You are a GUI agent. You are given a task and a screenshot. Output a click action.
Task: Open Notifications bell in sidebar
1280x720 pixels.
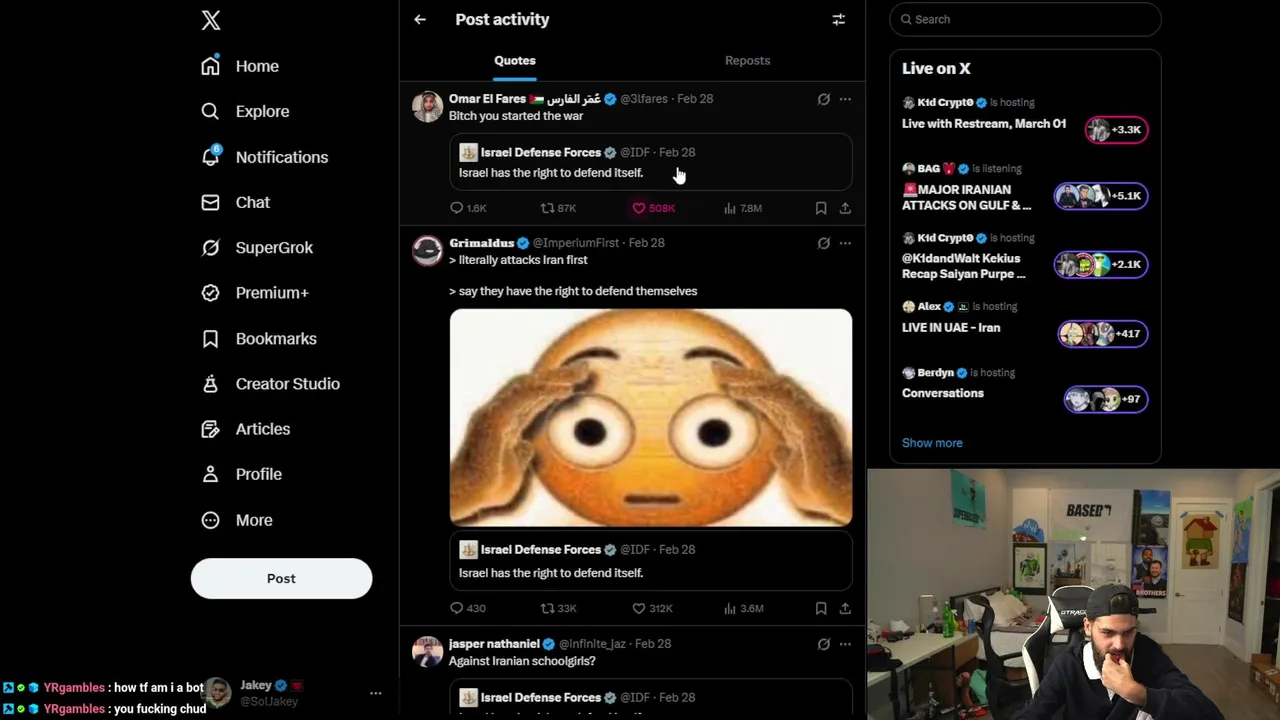pos(210,157)
